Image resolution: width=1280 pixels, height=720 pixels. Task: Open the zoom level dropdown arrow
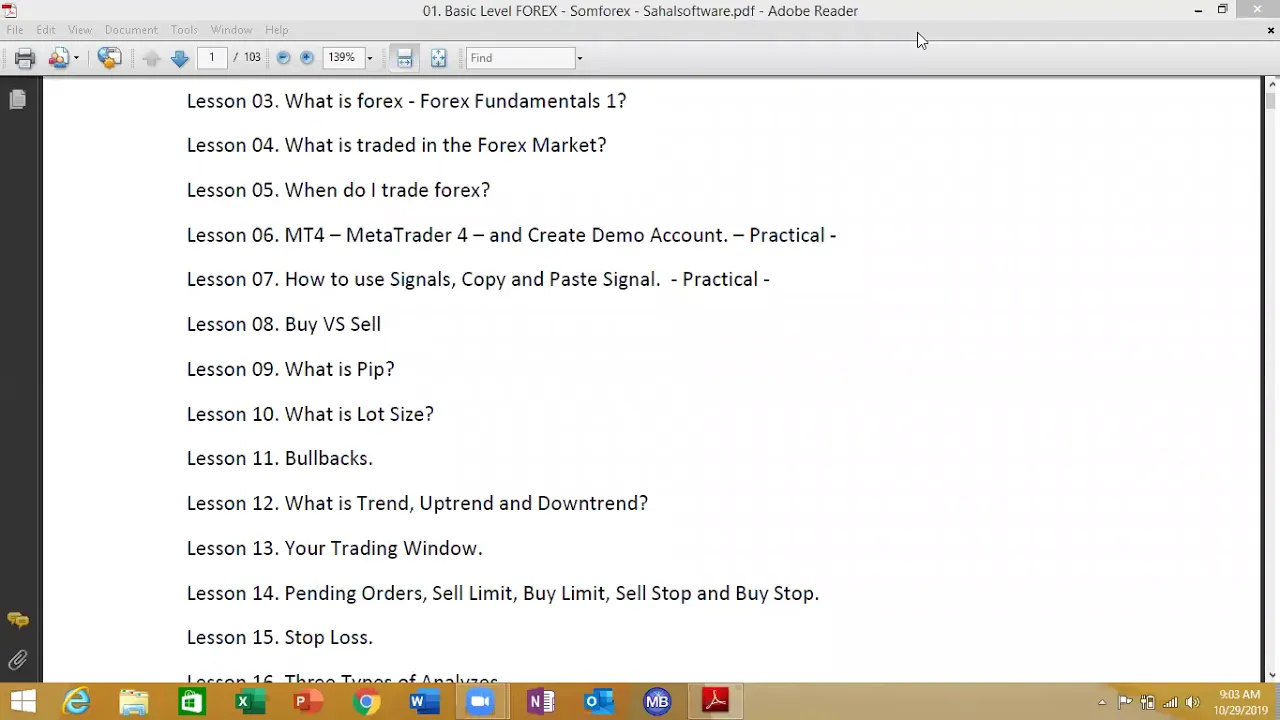(369, 58)
